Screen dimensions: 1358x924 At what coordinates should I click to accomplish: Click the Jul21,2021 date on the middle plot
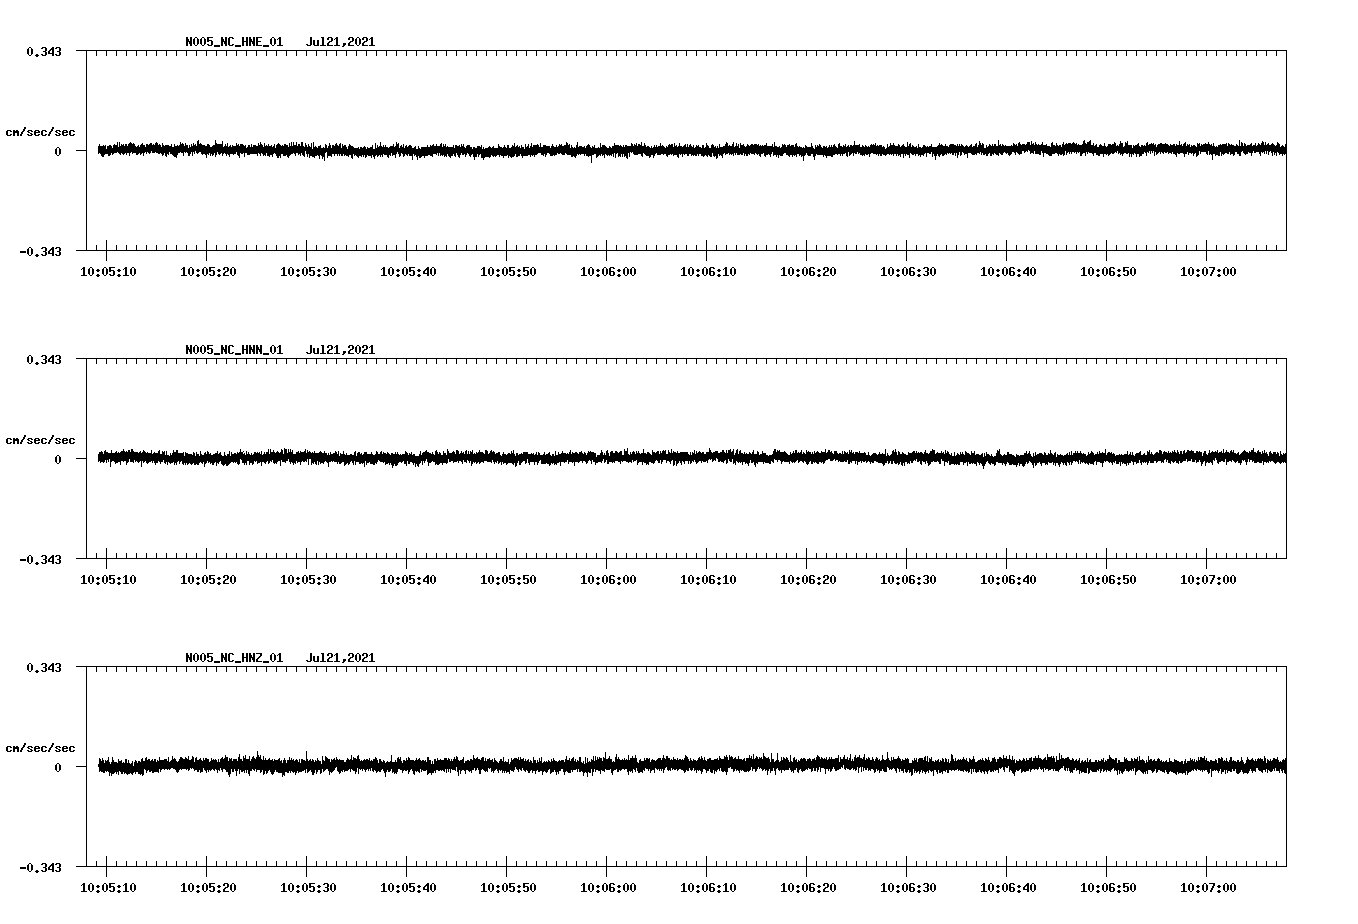point(340,349)
